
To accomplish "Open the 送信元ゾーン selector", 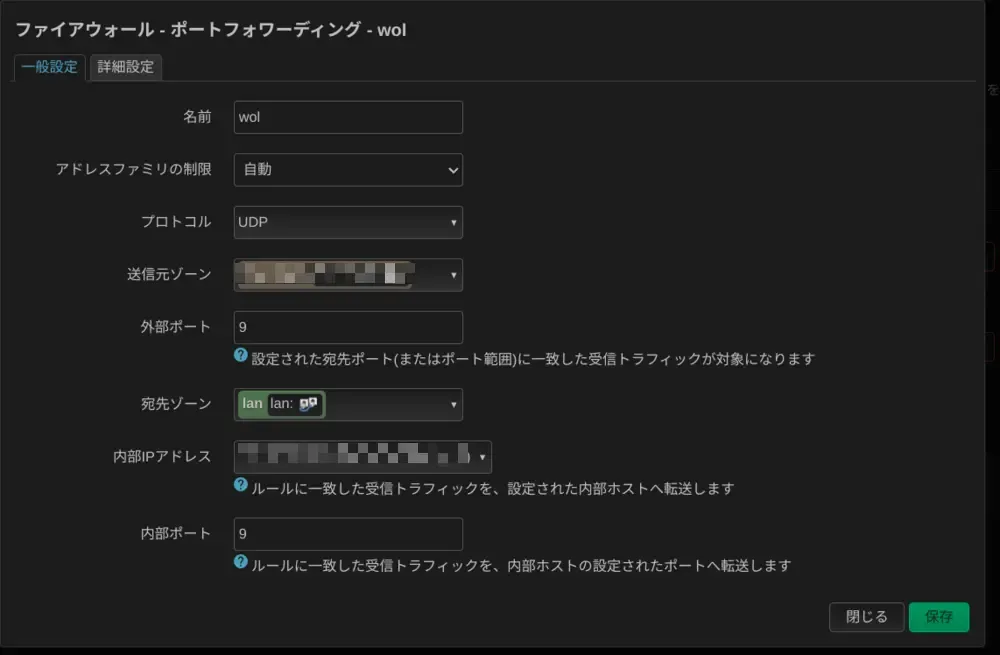I will coord(347,274).
